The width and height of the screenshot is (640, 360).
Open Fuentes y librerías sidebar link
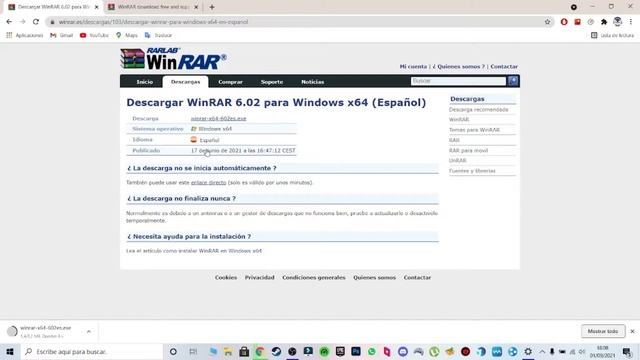tap(472, 171)
